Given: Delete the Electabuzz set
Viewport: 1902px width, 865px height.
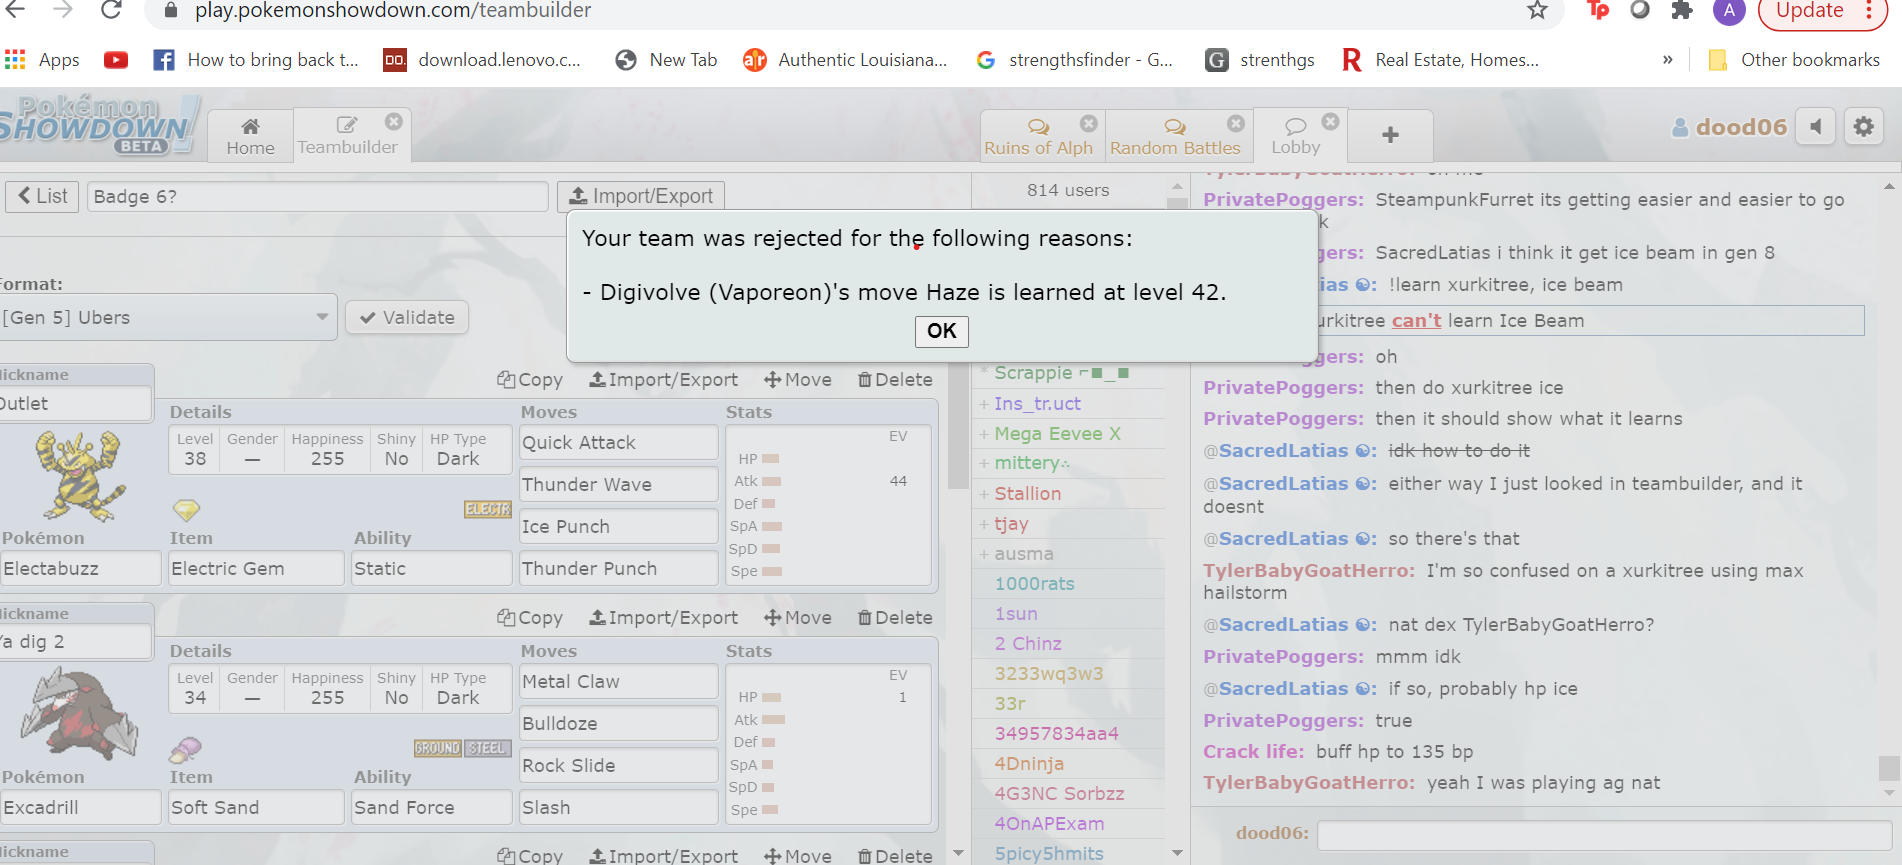Looking at the screenshot, I should pos(895,380).
